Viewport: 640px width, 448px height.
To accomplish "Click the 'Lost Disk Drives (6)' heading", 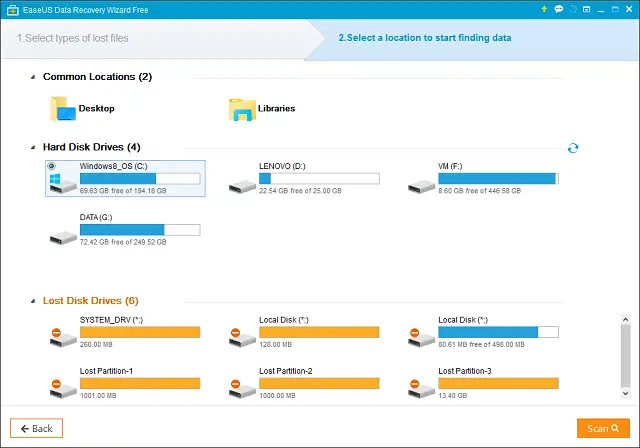I will coord(91,301).
